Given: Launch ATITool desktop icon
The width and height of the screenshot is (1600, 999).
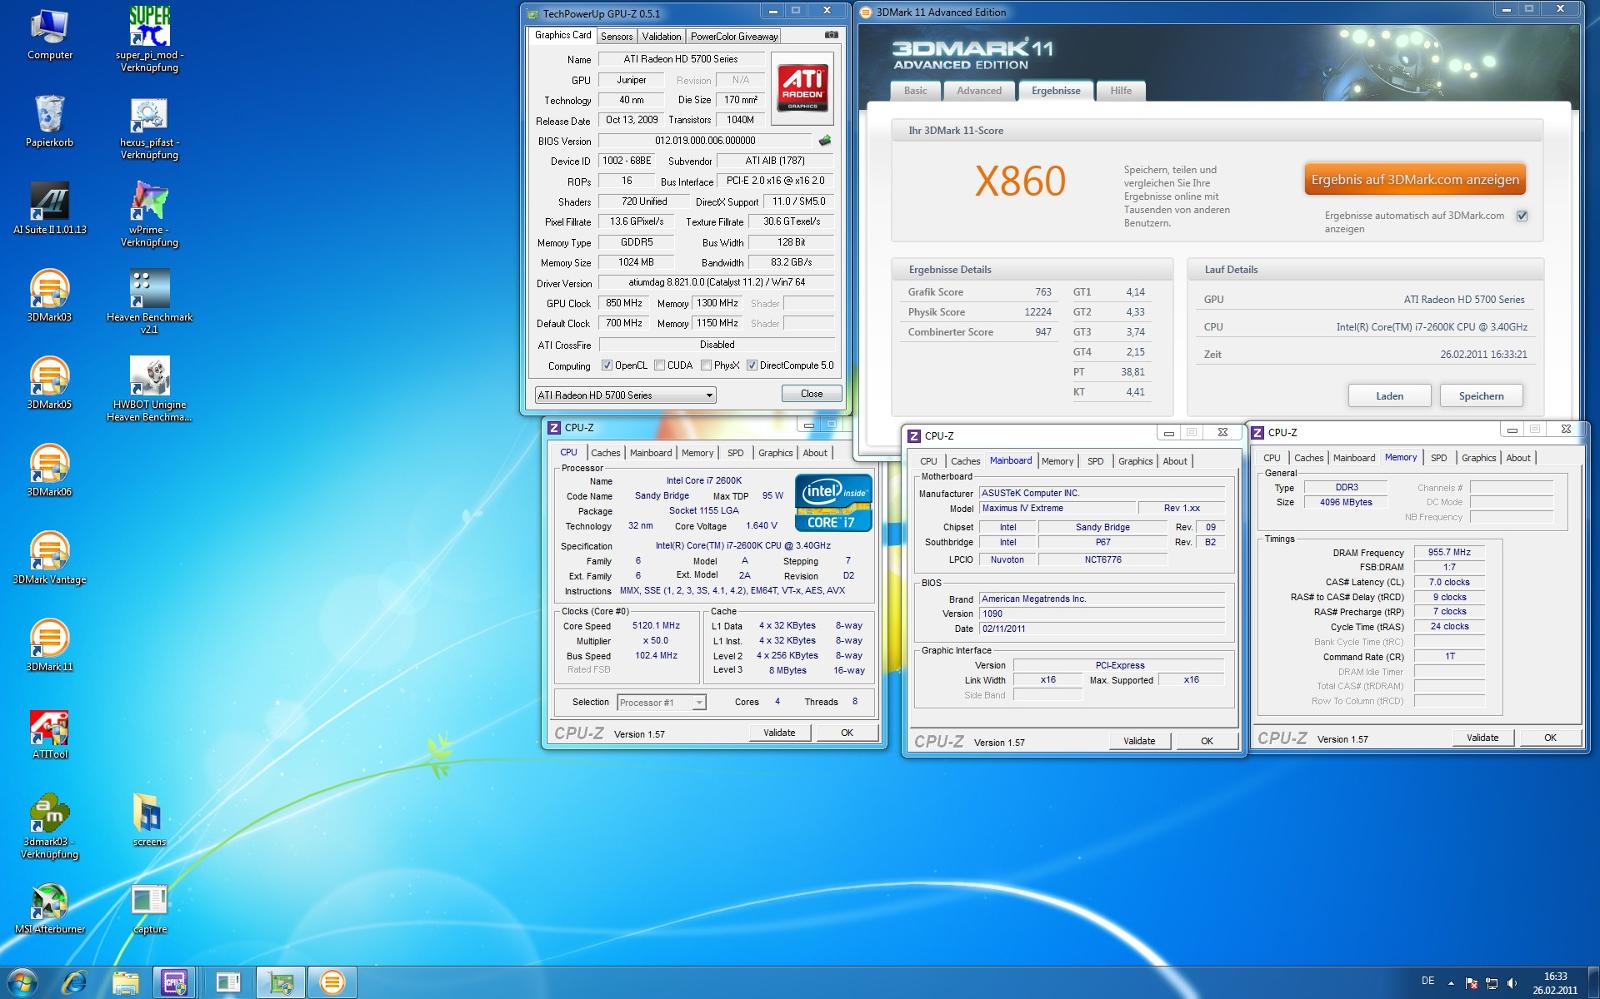Looking at the screenshot, I should [49, 734].
